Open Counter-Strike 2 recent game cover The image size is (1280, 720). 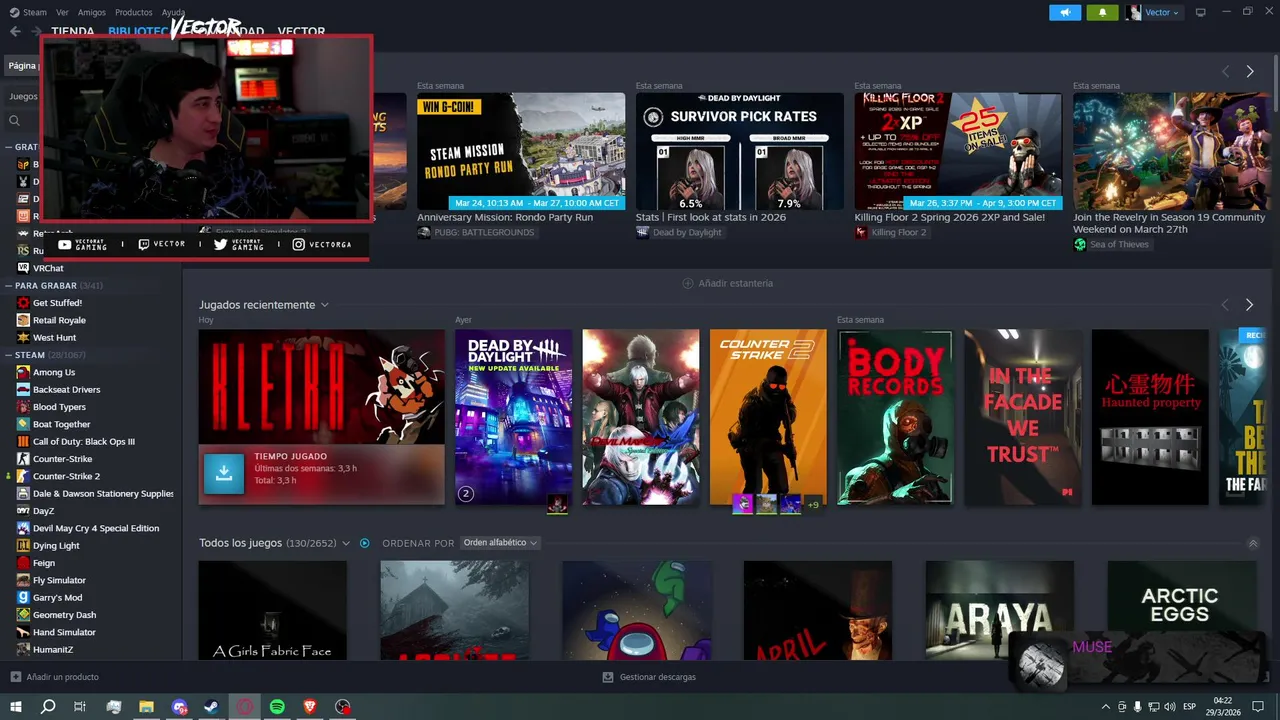768,417
